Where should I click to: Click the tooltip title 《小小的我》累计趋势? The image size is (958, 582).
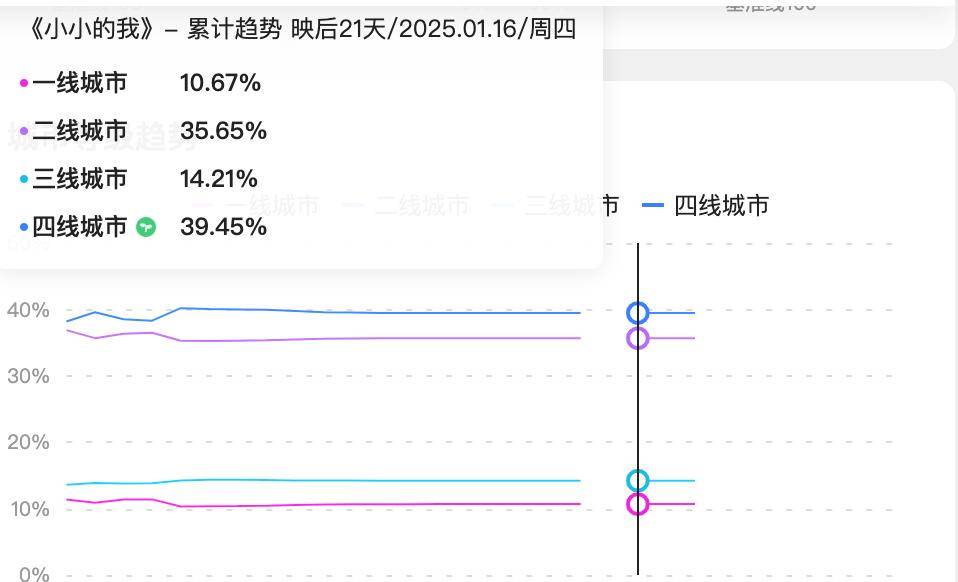(155, 29)
